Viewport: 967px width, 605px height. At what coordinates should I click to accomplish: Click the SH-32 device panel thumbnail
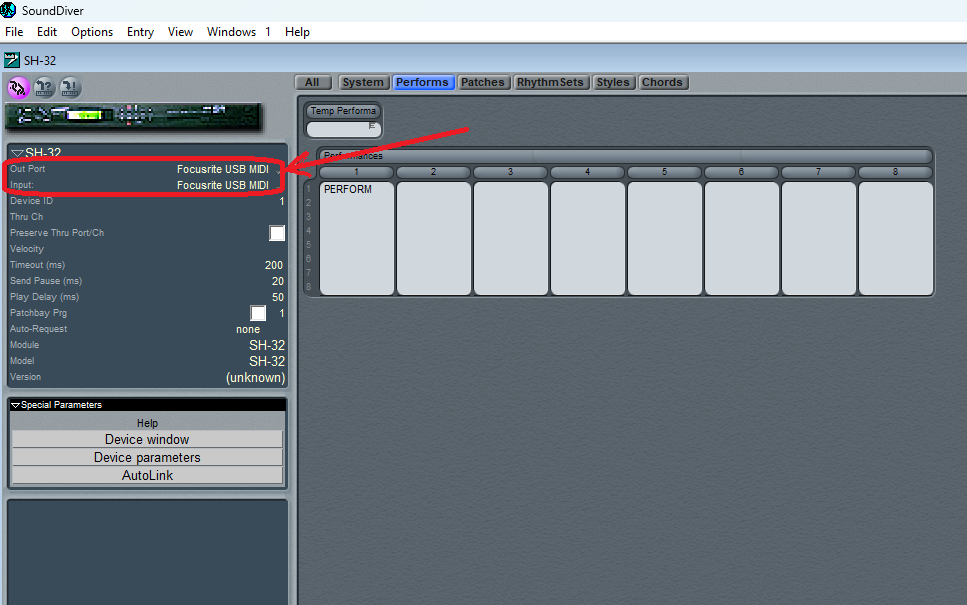click(x=133, y=116)
